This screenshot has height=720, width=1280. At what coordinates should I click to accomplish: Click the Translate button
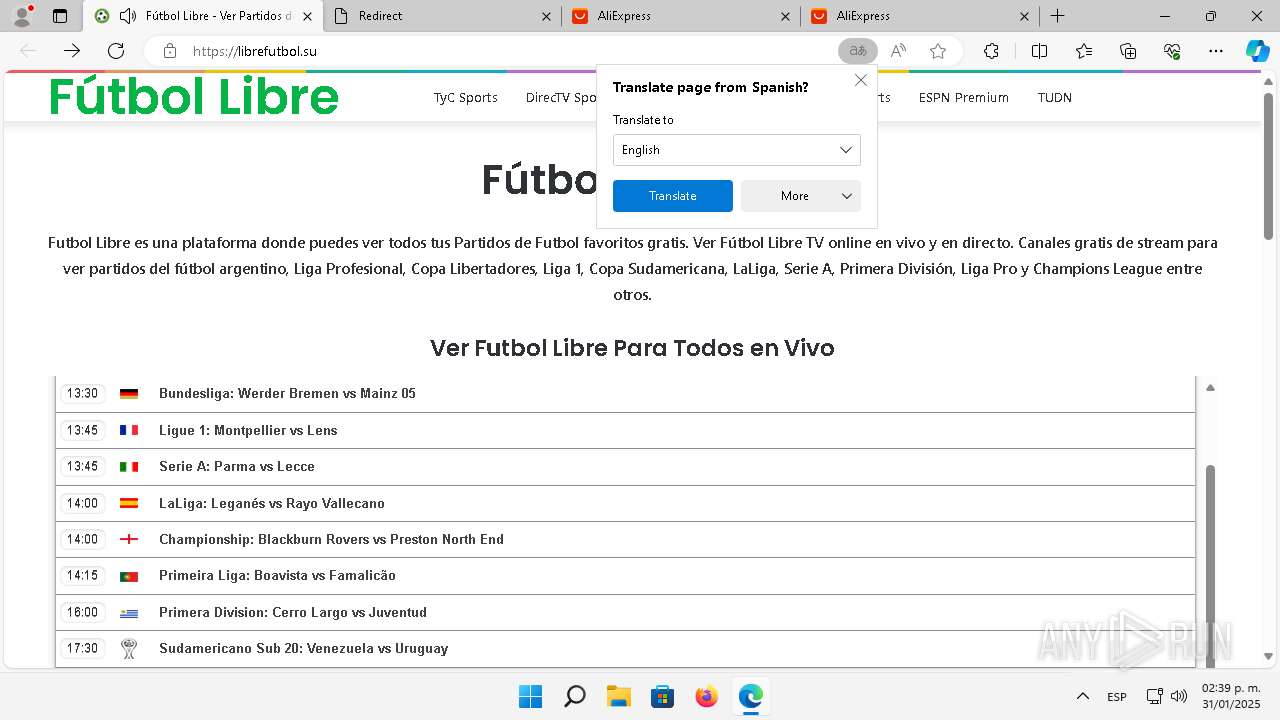coord(673,196)
